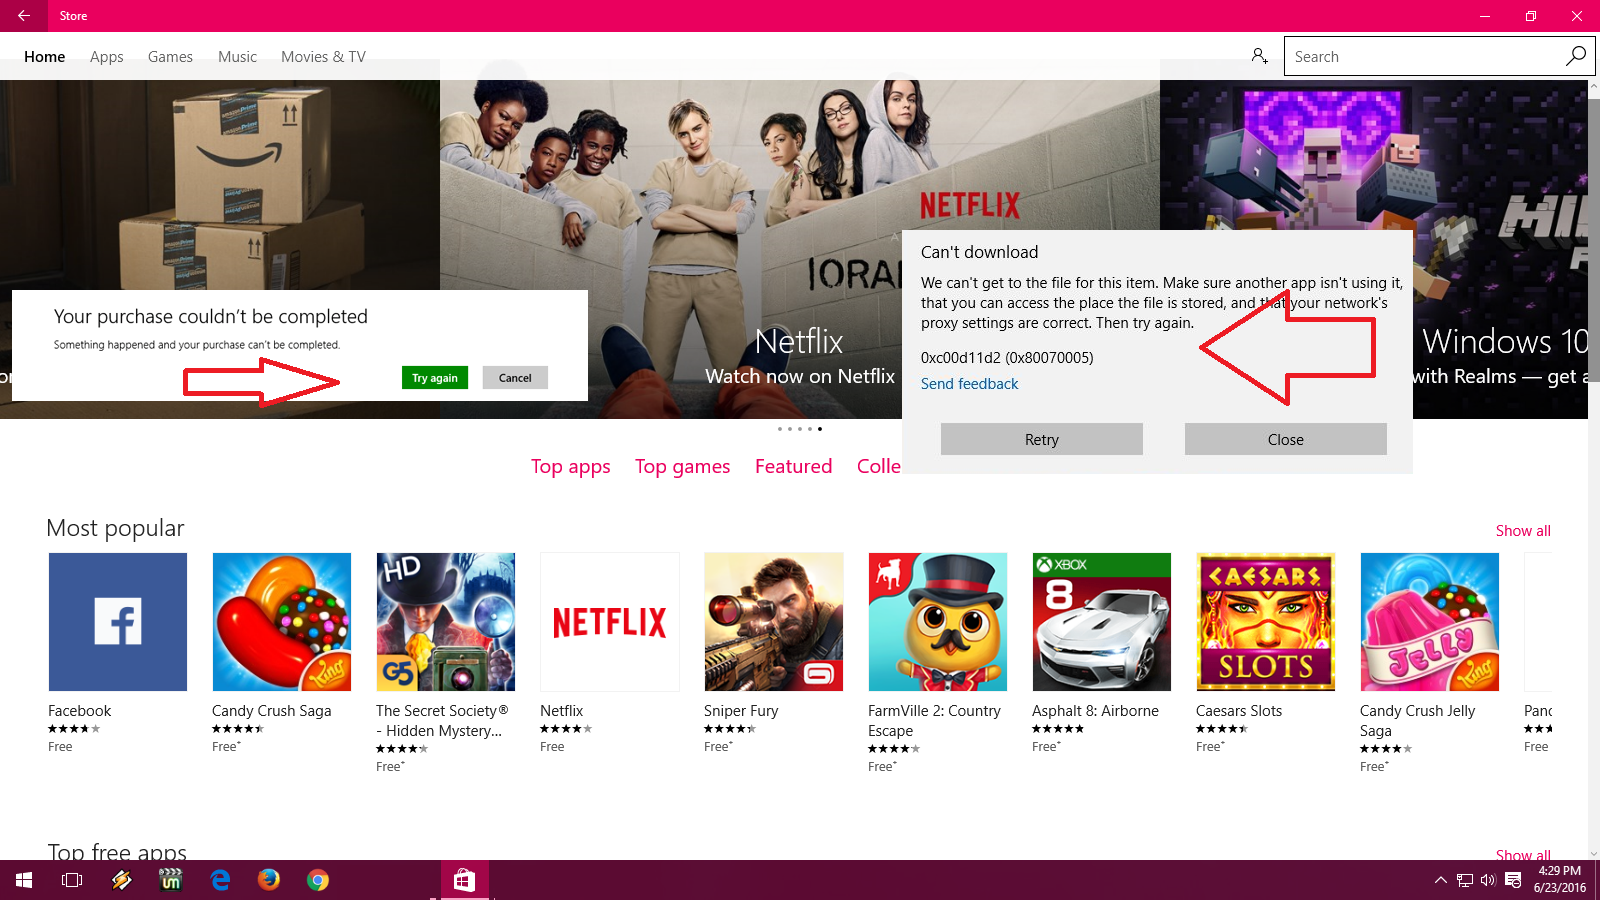Open the Action Center notification icon
Image resolution: width=1600 pixels, height=900 pixels.
(x=1513, y=880)
